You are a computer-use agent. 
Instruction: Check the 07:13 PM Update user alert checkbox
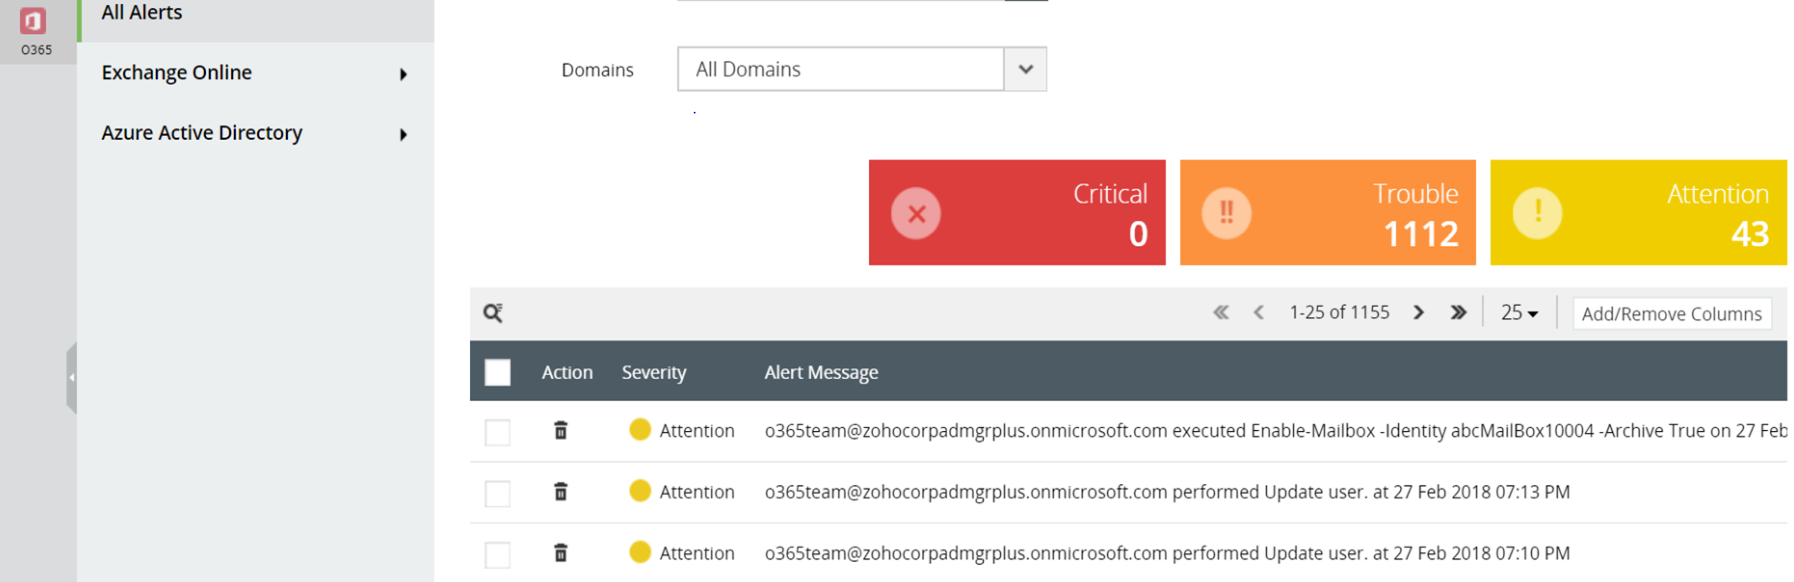497,493
